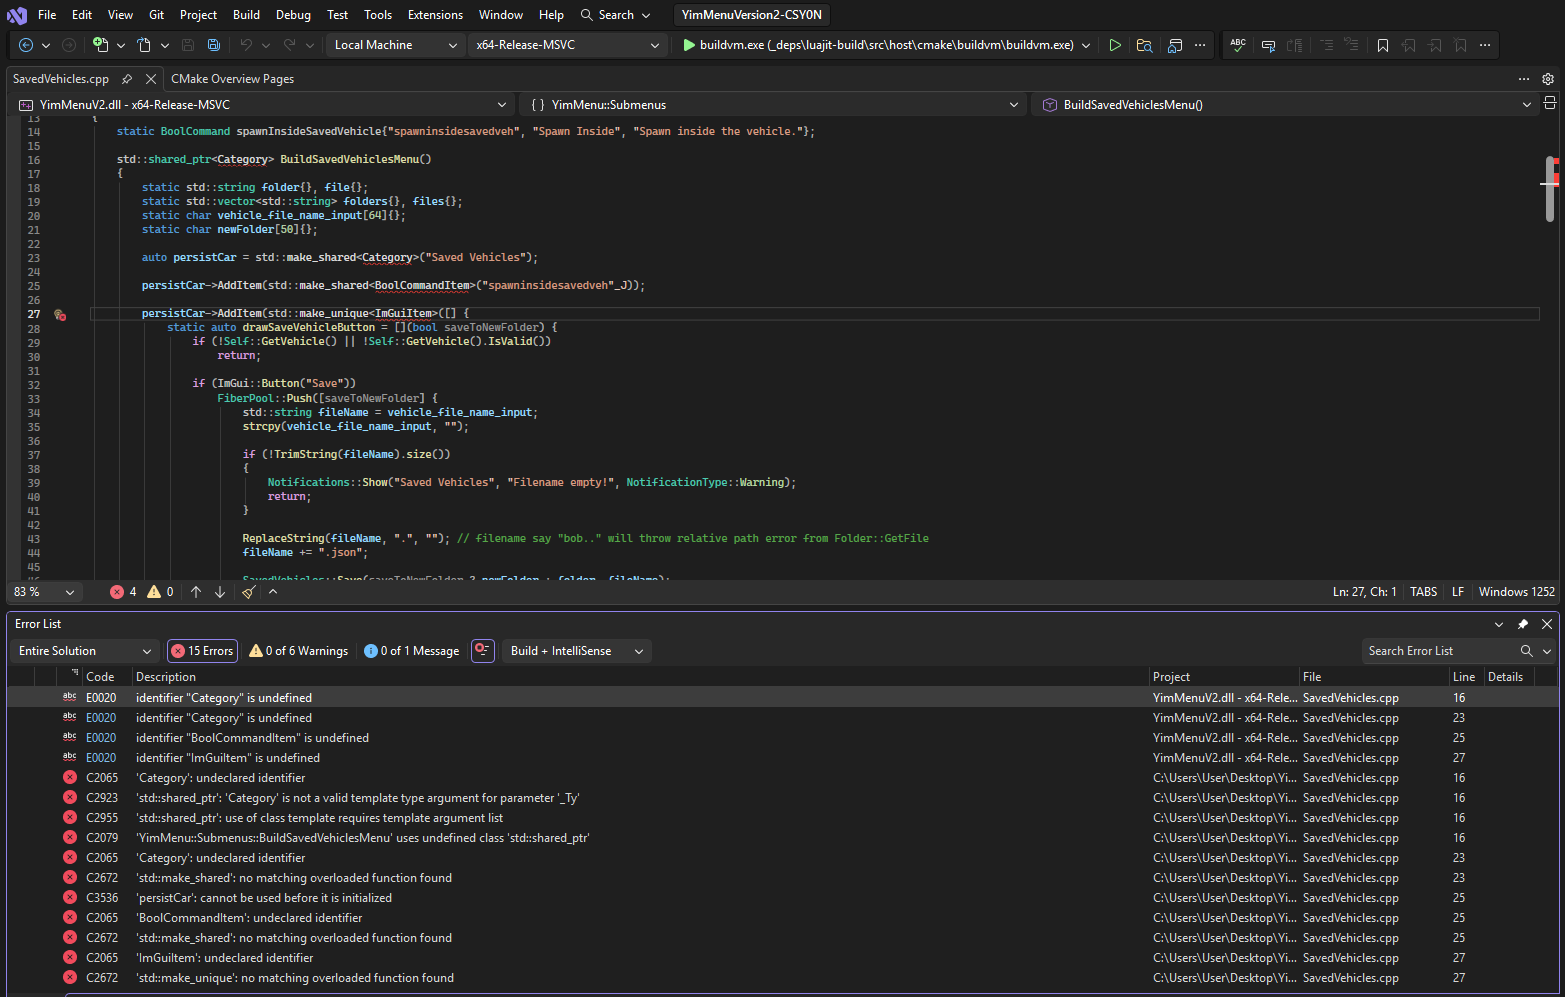The image size is (1565, 997).
Task: Toggle a bookmark with the bookmark icon
Action: coord(1383,45)
